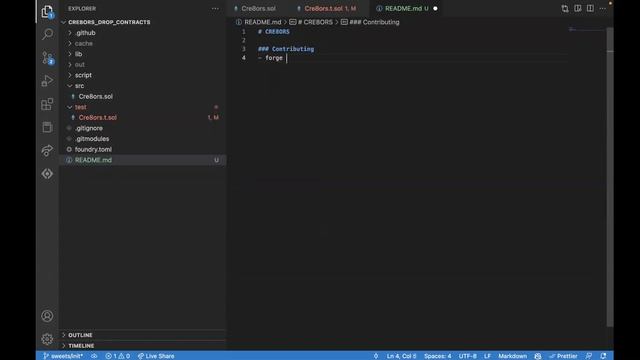Open CreBors.t.sol file in explorer
This screenshot has height=360, width=640.
(x=98, y=118)
